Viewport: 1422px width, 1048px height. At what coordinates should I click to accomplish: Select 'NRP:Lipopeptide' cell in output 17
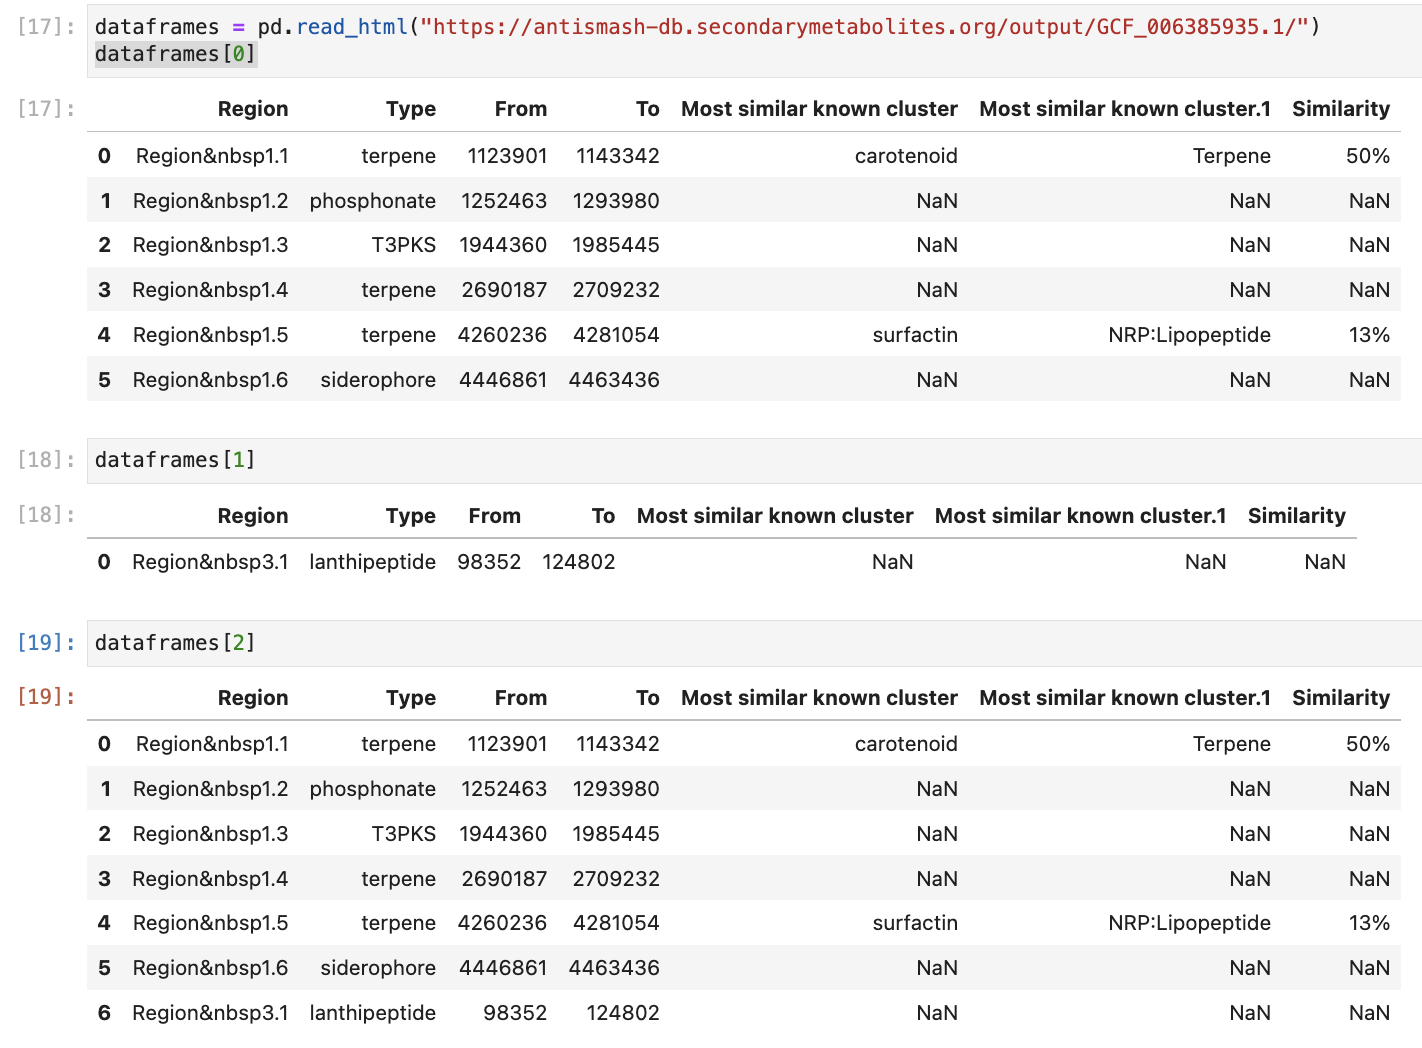pos(1190,335)
